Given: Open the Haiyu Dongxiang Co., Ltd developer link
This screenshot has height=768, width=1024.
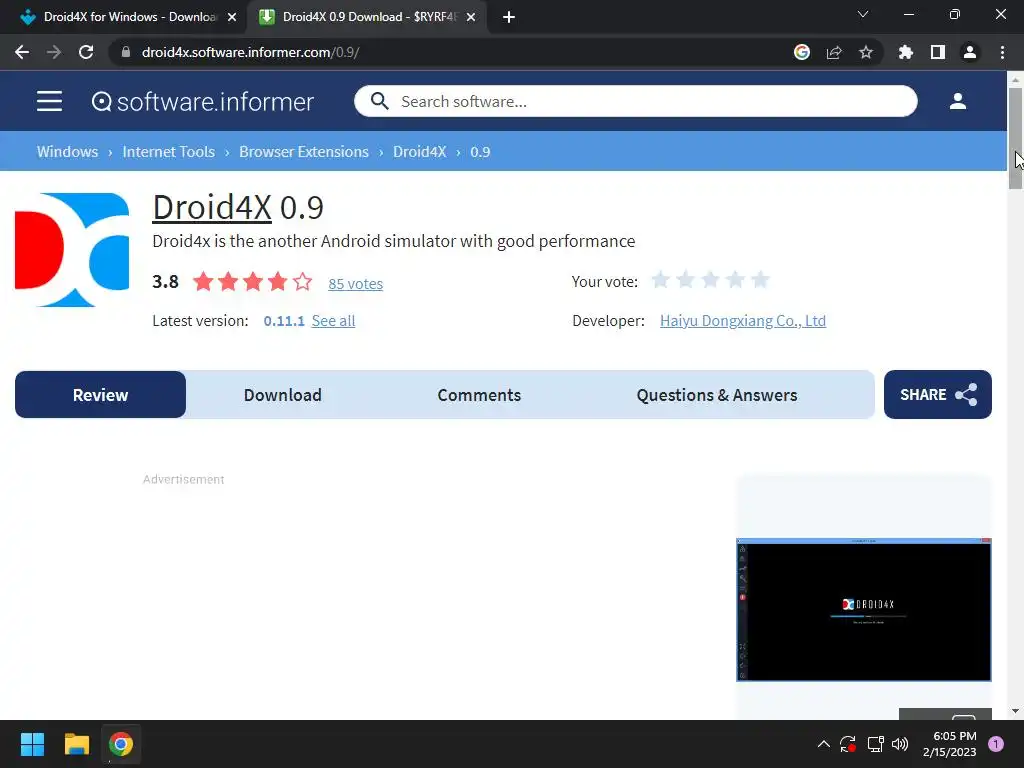Looking at the screenshot, I should pos(743,321).
